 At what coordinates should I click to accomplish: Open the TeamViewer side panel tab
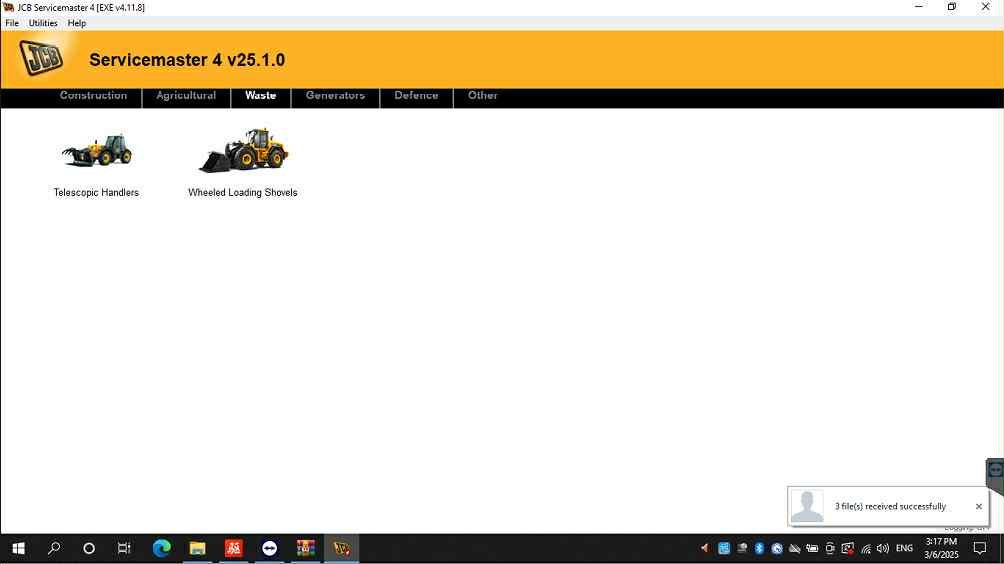point(995,475)
